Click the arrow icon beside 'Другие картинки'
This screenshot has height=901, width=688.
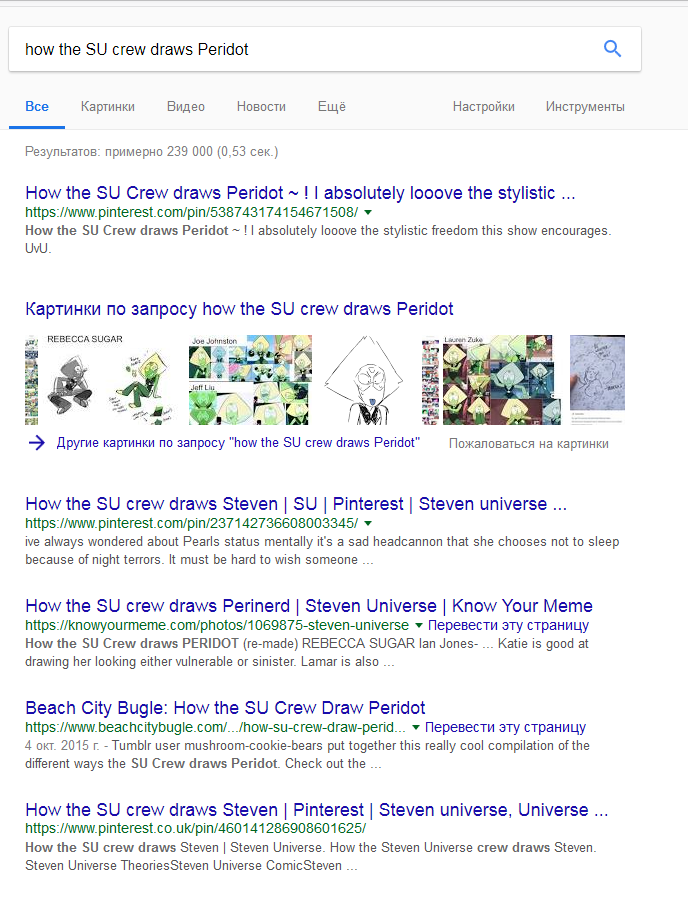(x=37, y=442)
